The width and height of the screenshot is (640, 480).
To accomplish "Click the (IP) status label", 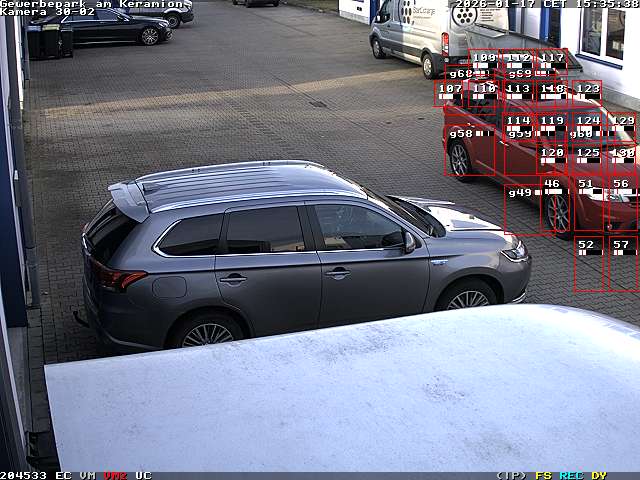I will [510, 475].
